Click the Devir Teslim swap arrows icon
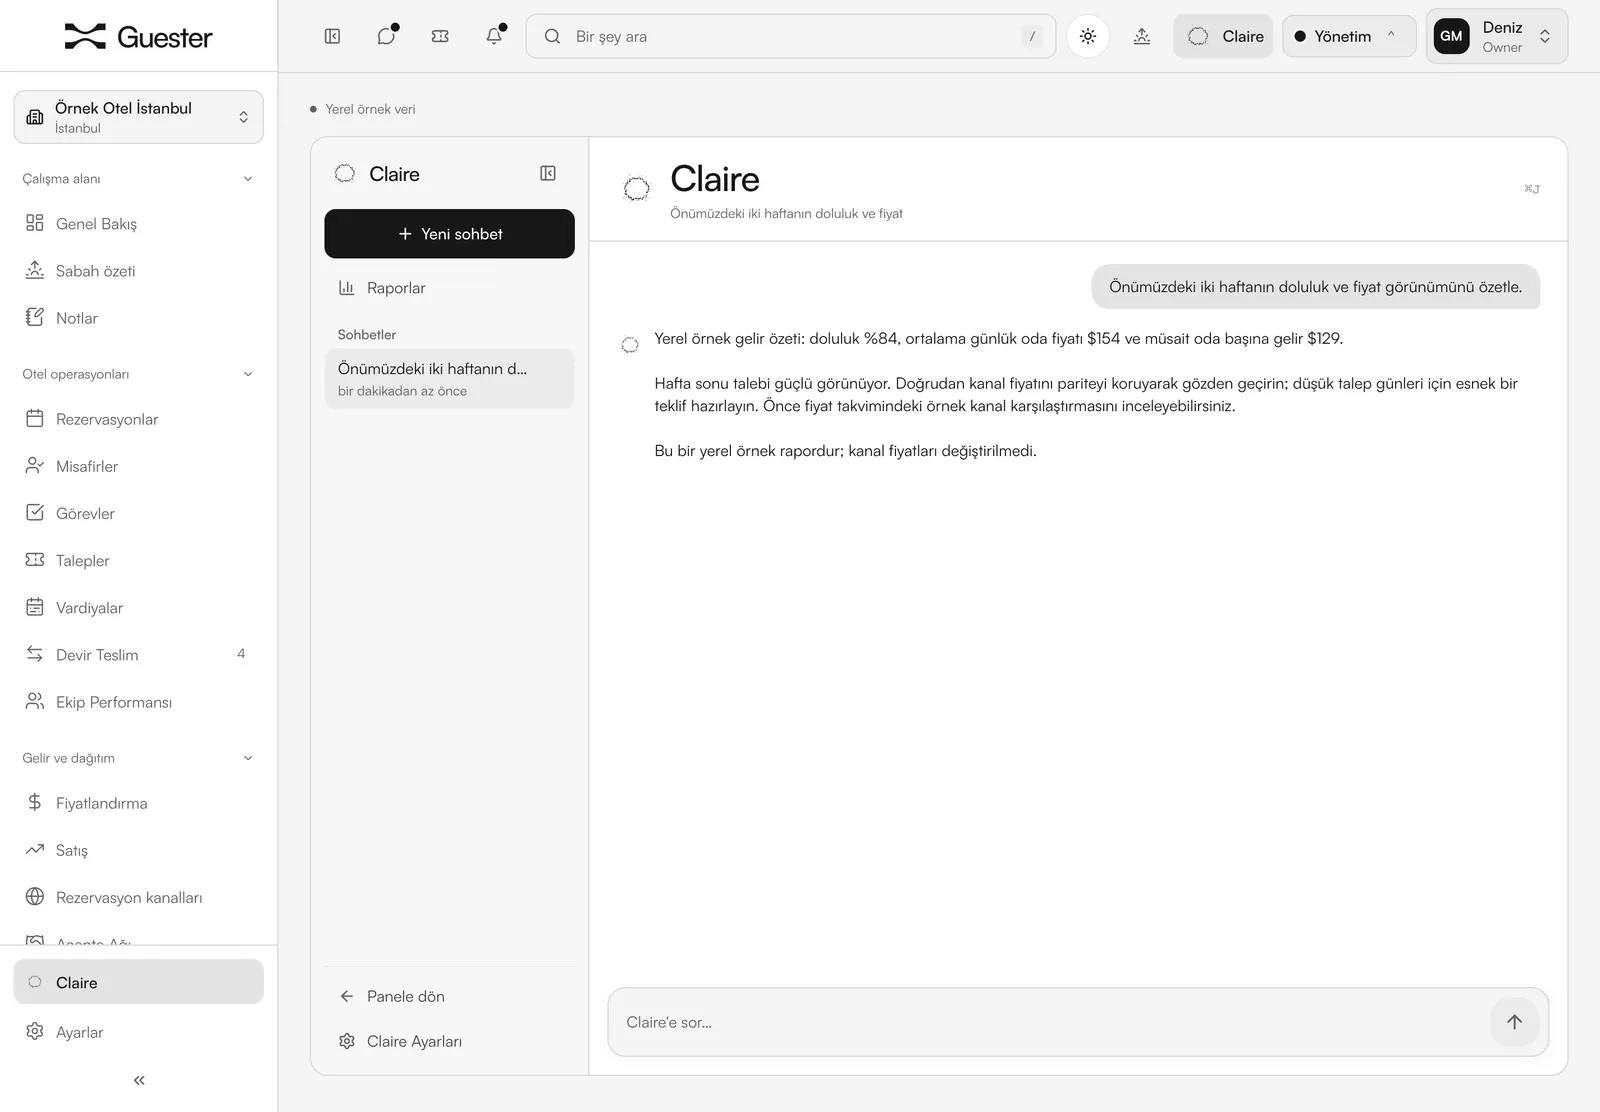This screenshot has height=1112, width=1600. coord(35,653)
